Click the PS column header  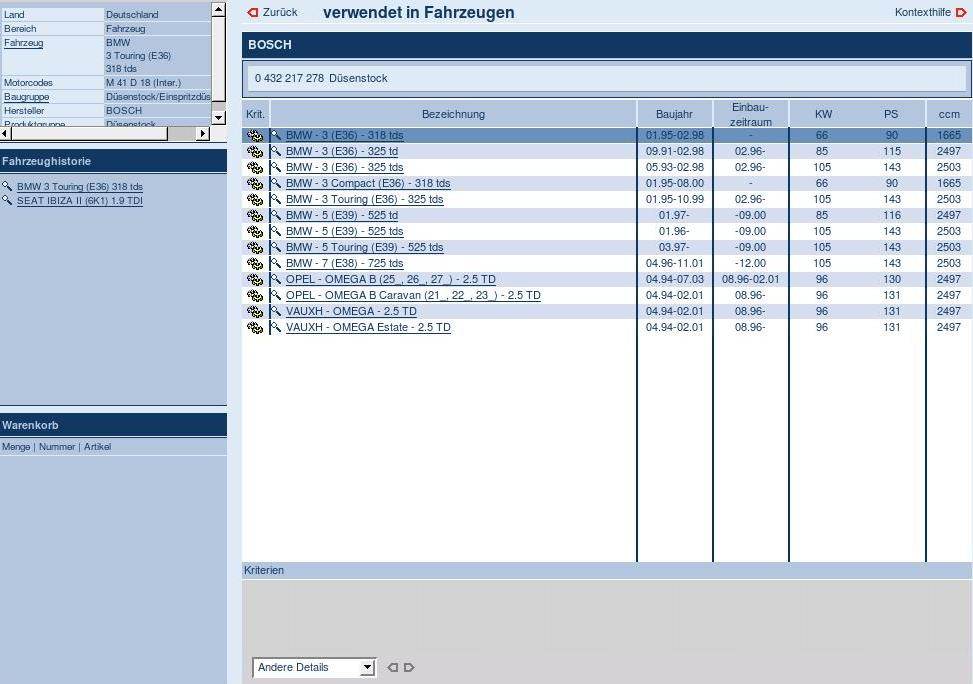click(x=891, y=114)
